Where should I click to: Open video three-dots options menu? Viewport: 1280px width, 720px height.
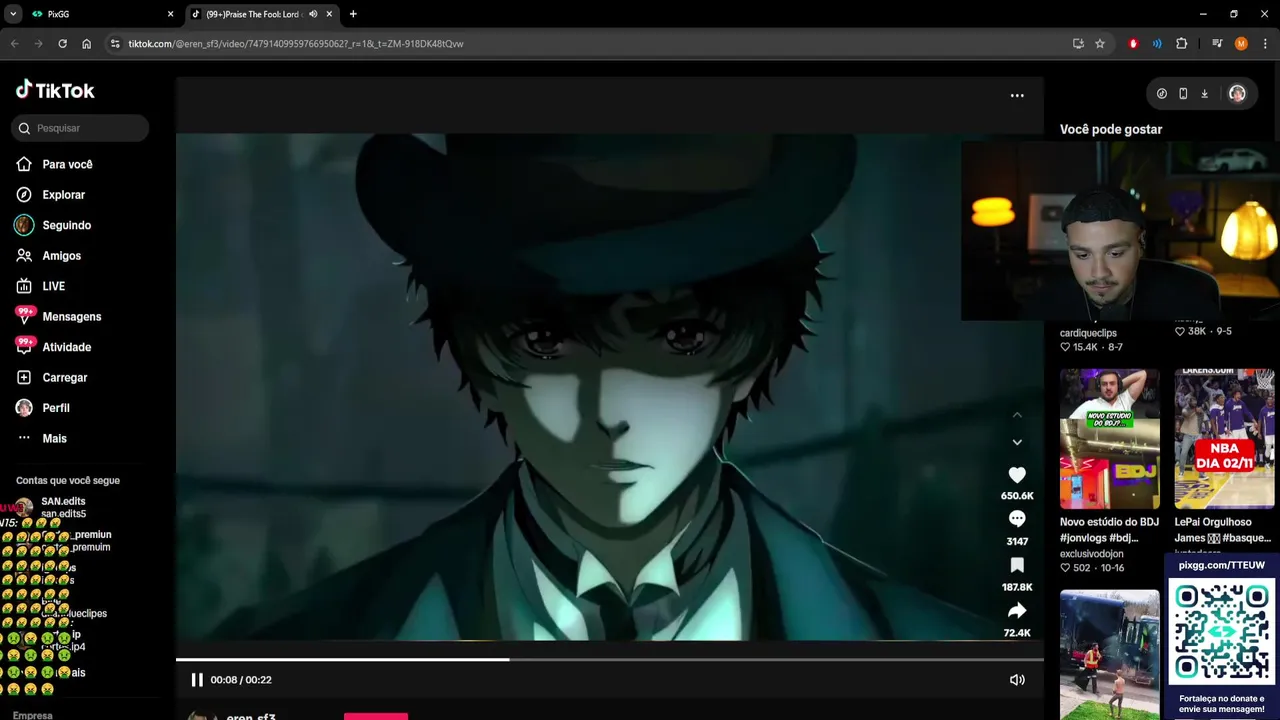point(1017,96)
